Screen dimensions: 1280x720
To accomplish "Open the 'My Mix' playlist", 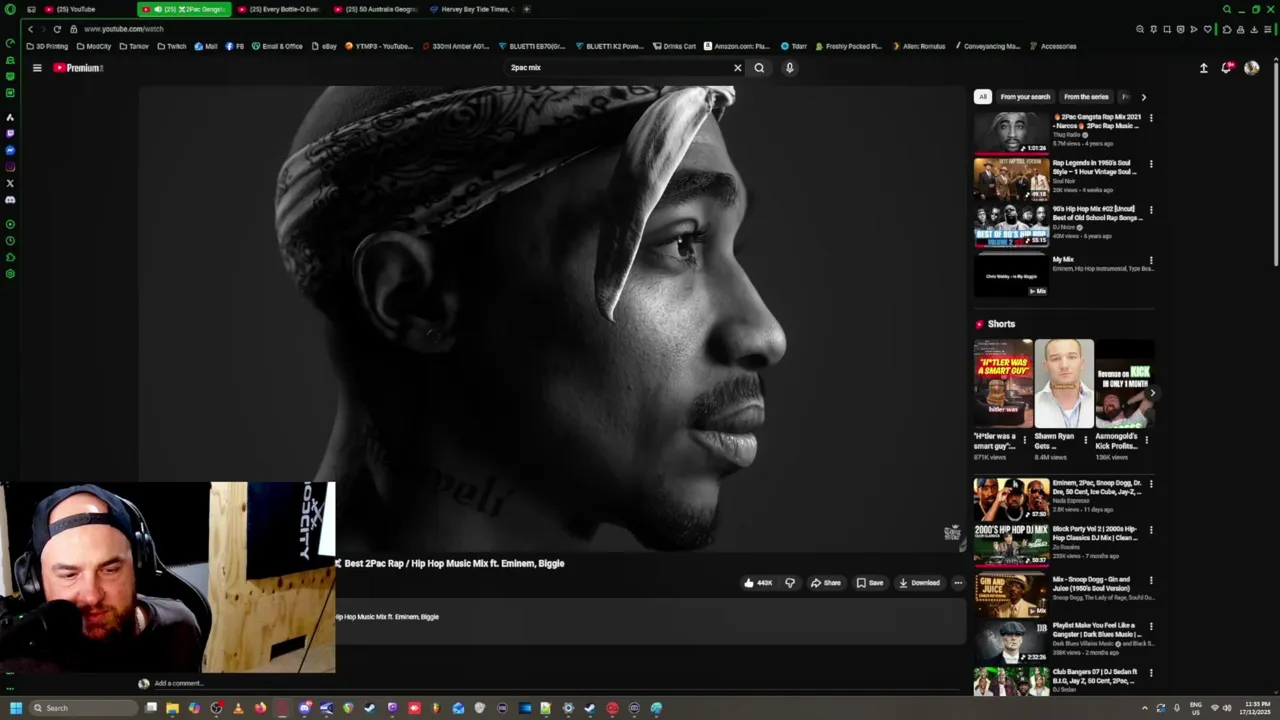I will [x=1011, y=275].
